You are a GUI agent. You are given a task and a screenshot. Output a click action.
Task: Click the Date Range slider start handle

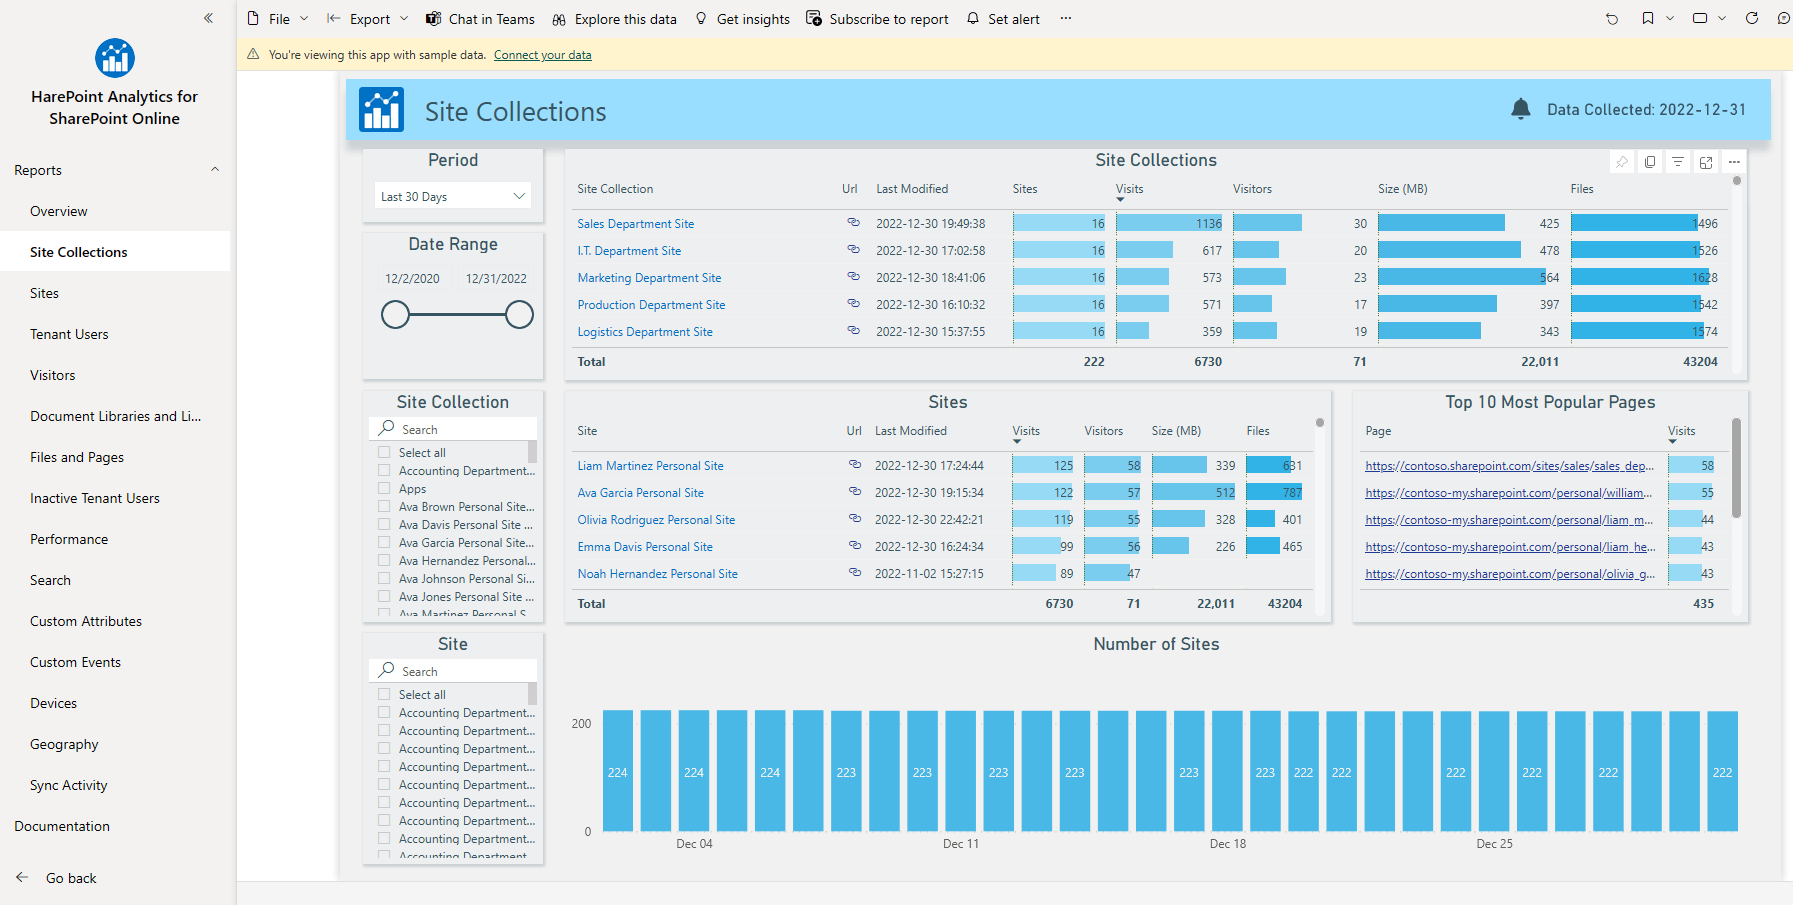click(x=396, y=315)
